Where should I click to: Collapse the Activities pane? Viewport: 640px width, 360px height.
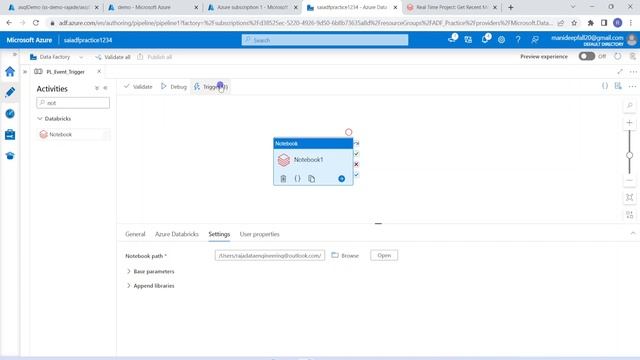(105, 88)
